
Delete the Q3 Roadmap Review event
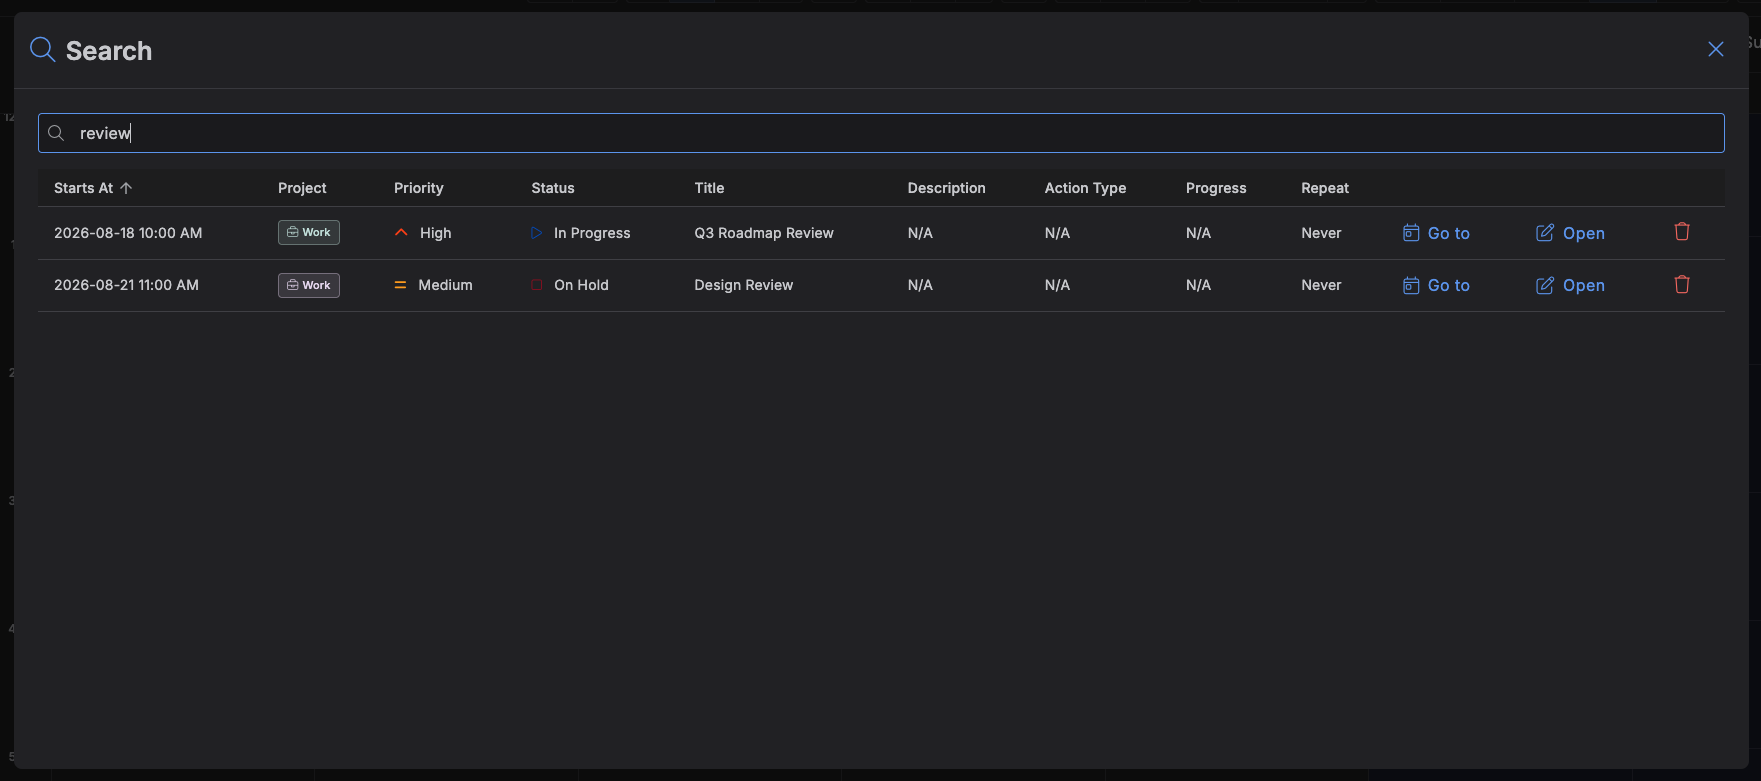click(1682, 232)
